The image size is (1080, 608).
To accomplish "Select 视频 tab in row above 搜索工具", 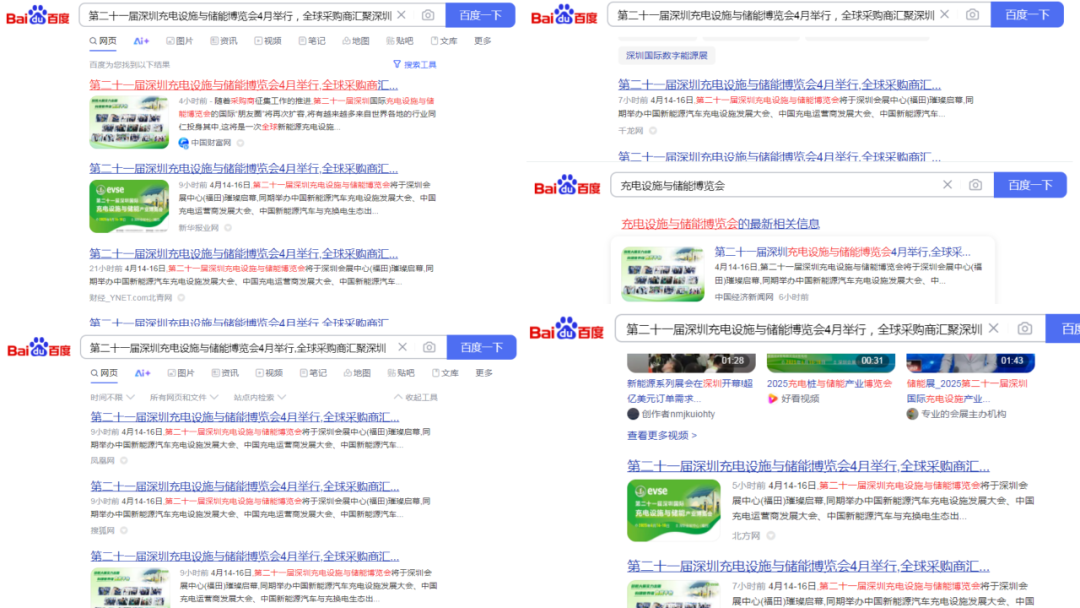I will [267, 41].
